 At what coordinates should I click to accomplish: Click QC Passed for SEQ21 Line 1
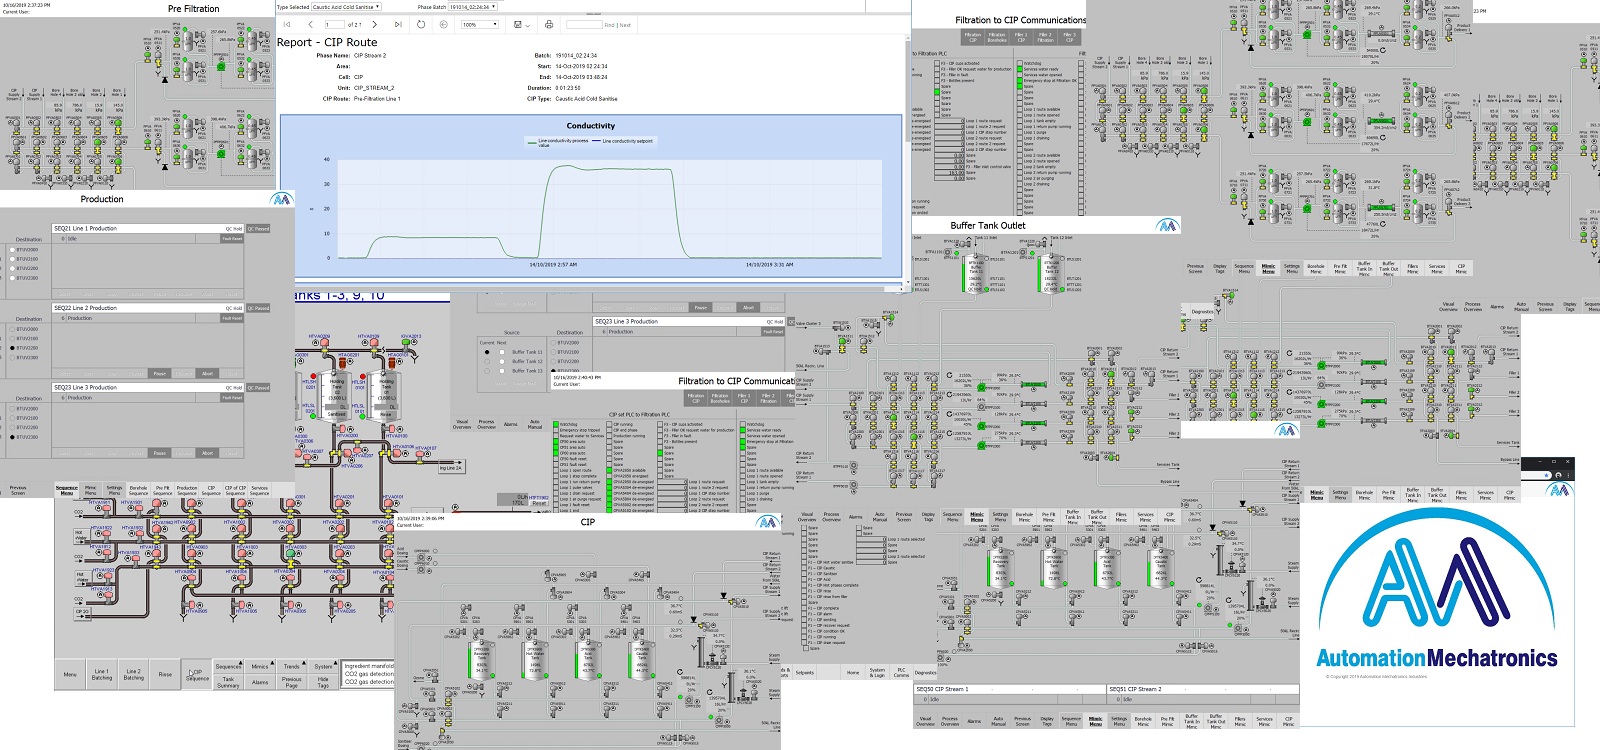tap(258, 229)
